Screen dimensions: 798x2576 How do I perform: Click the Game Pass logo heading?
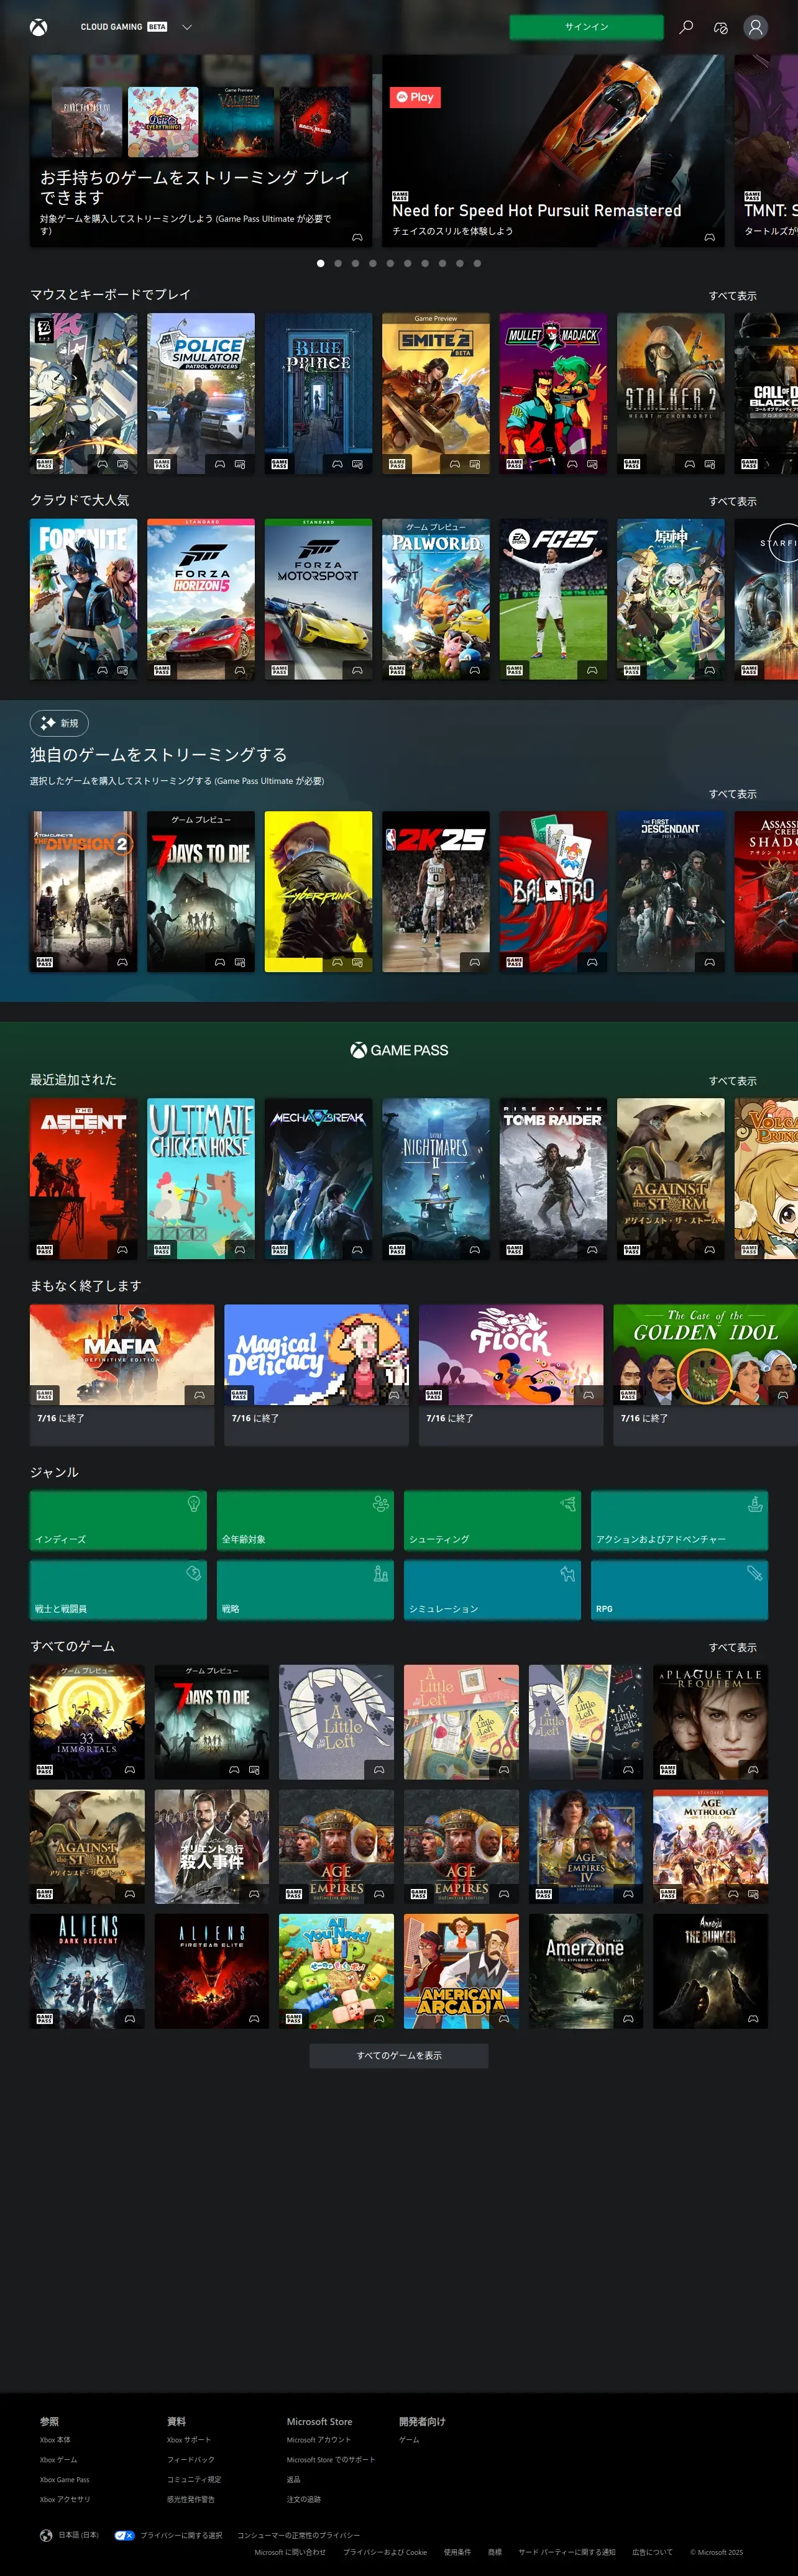pyautogui.click(x=399, y=1050)
